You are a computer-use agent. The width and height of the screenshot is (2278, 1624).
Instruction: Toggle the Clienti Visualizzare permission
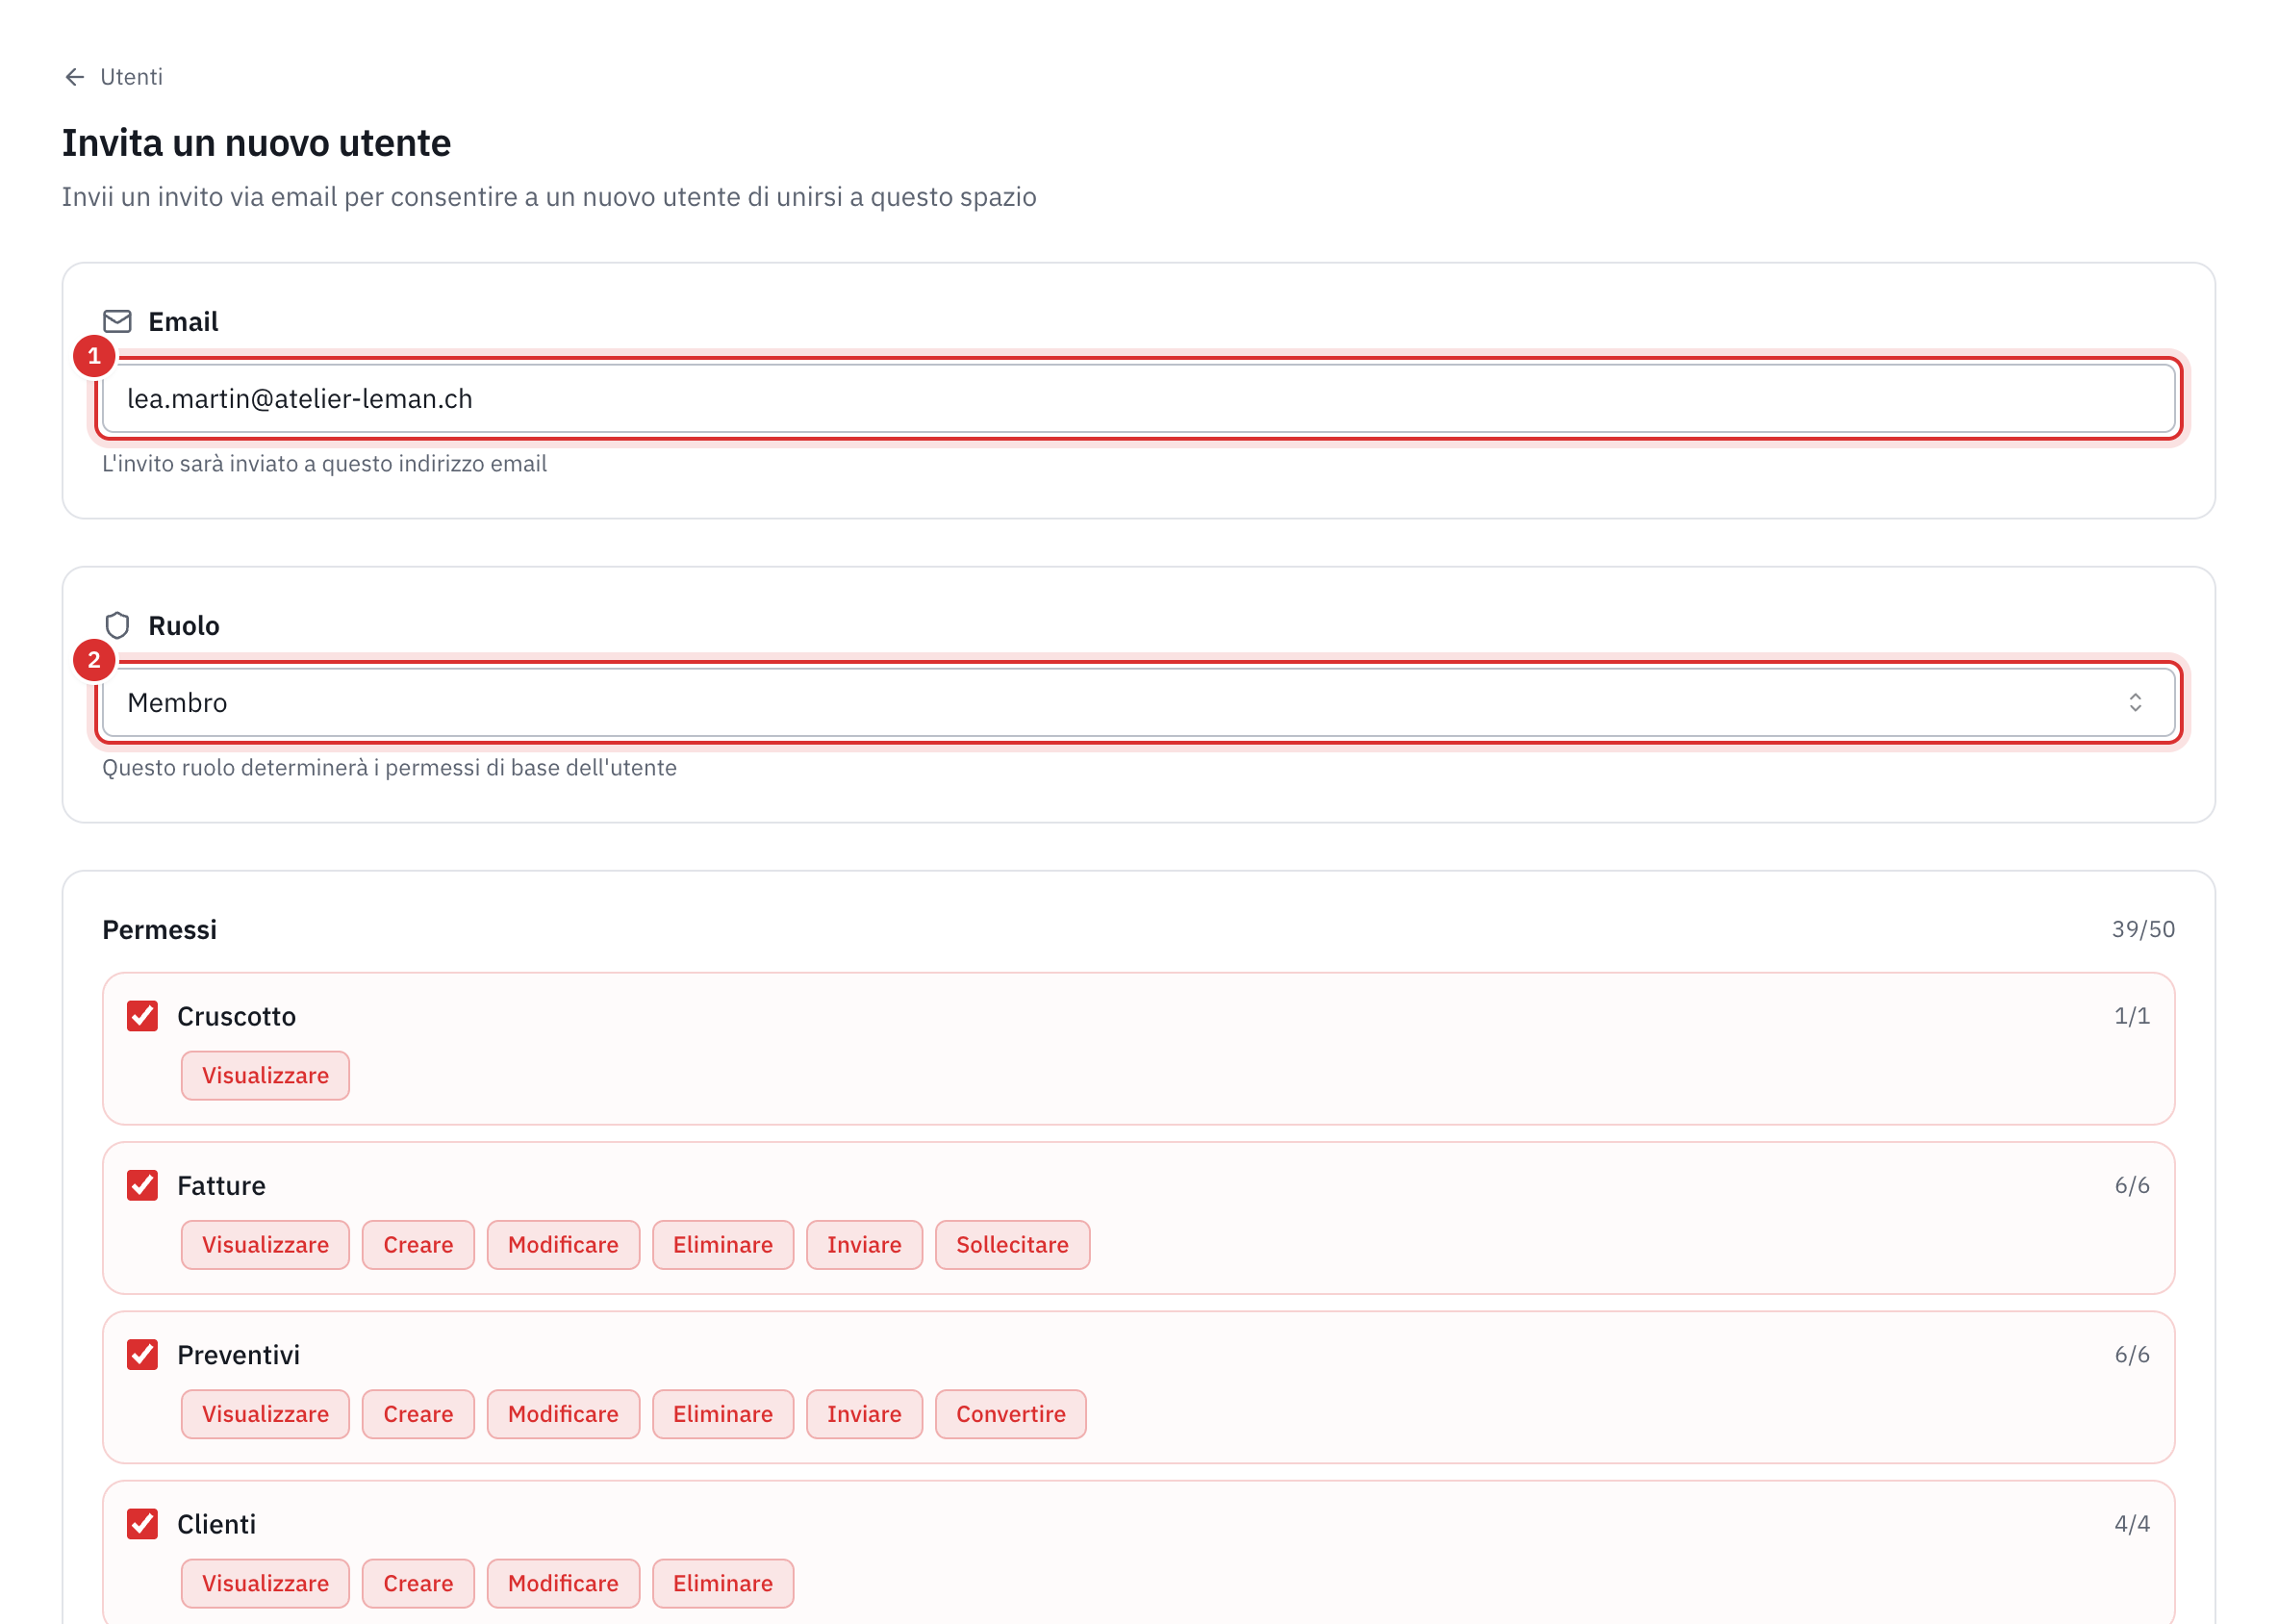point(265,1583)
